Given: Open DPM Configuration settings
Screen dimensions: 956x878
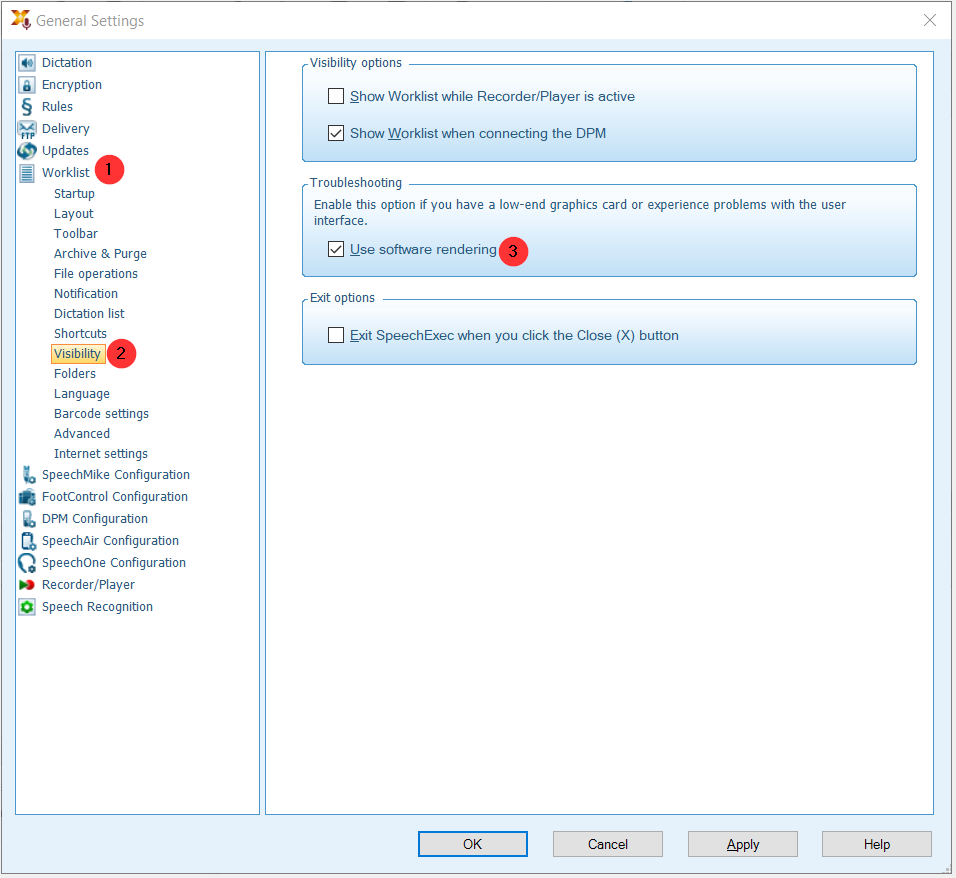Looking at the screenshot, I should click(x=95, y=518).
